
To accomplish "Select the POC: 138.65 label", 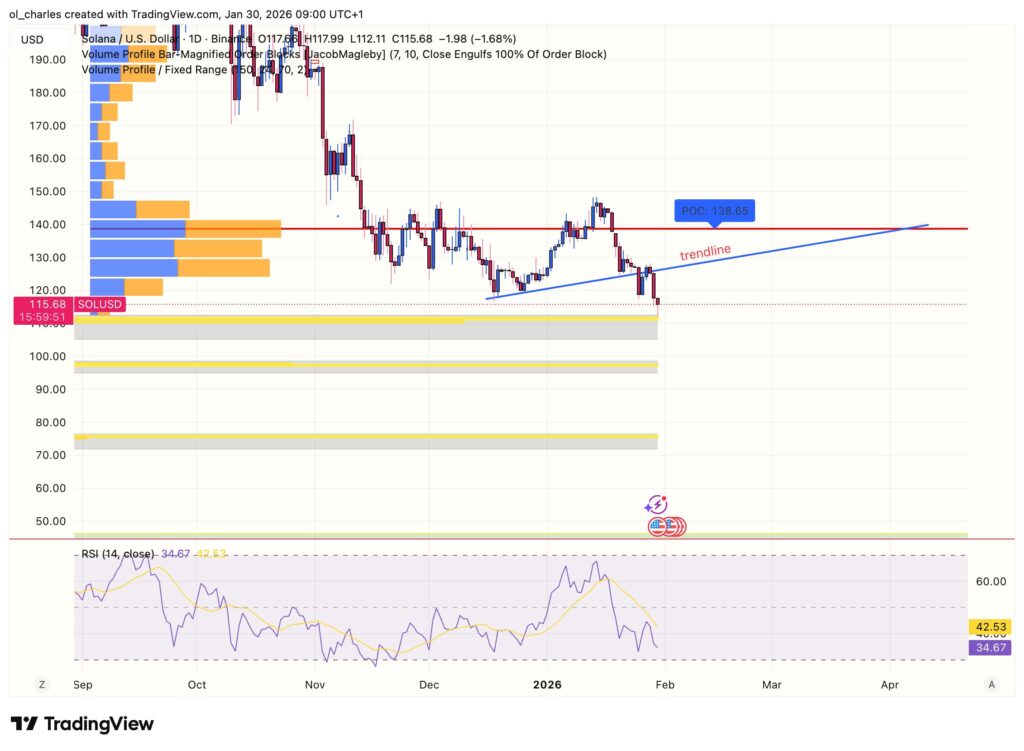I will 714,211.
